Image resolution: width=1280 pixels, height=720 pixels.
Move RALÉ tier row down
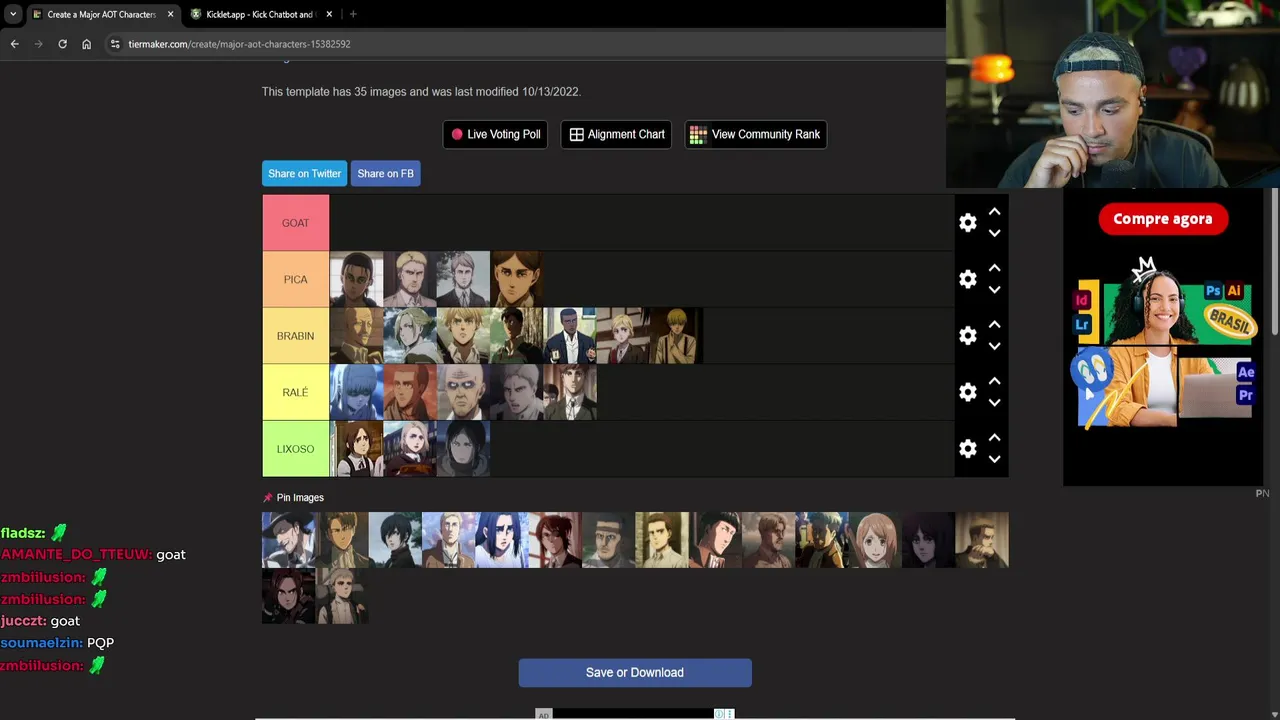(x=994, y=403)
